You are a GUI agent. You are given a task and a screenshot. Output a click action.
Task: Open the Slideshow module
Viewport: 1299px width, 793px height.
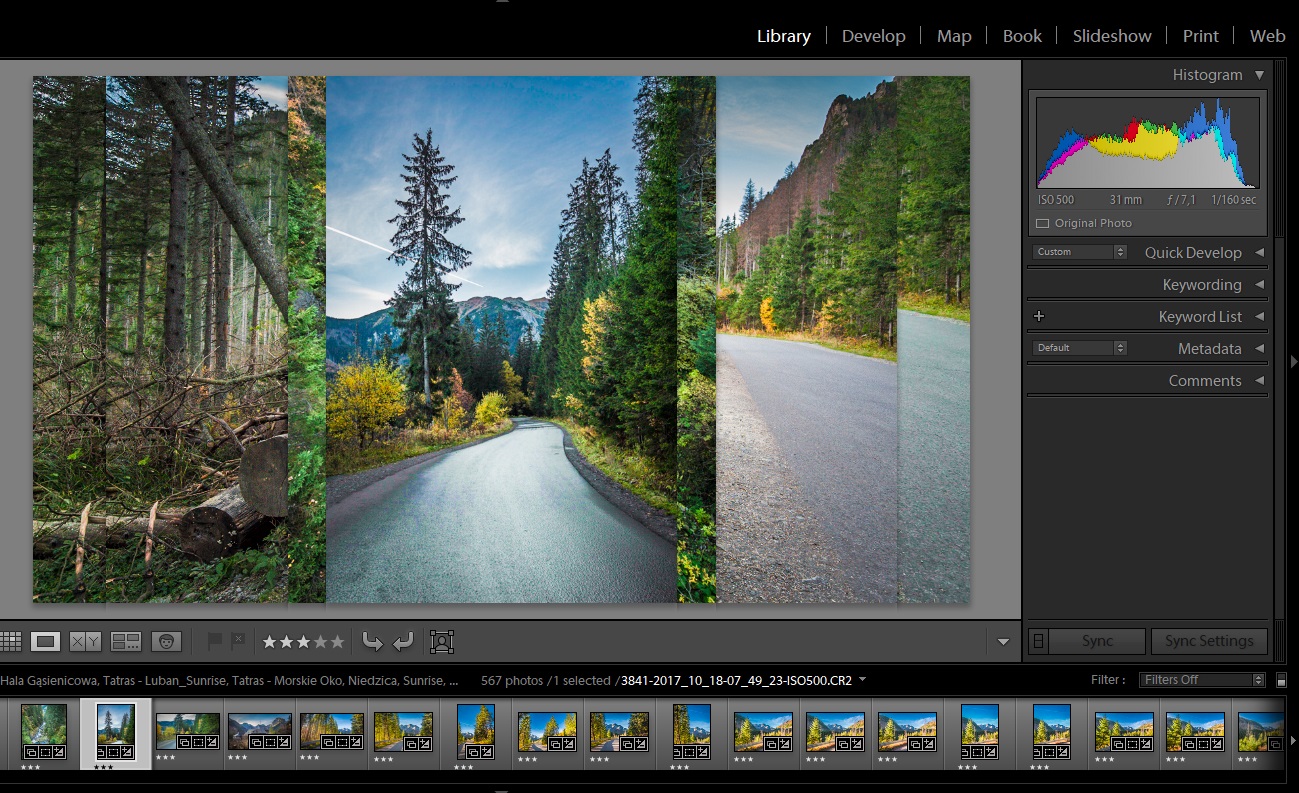coord(1112,36)
